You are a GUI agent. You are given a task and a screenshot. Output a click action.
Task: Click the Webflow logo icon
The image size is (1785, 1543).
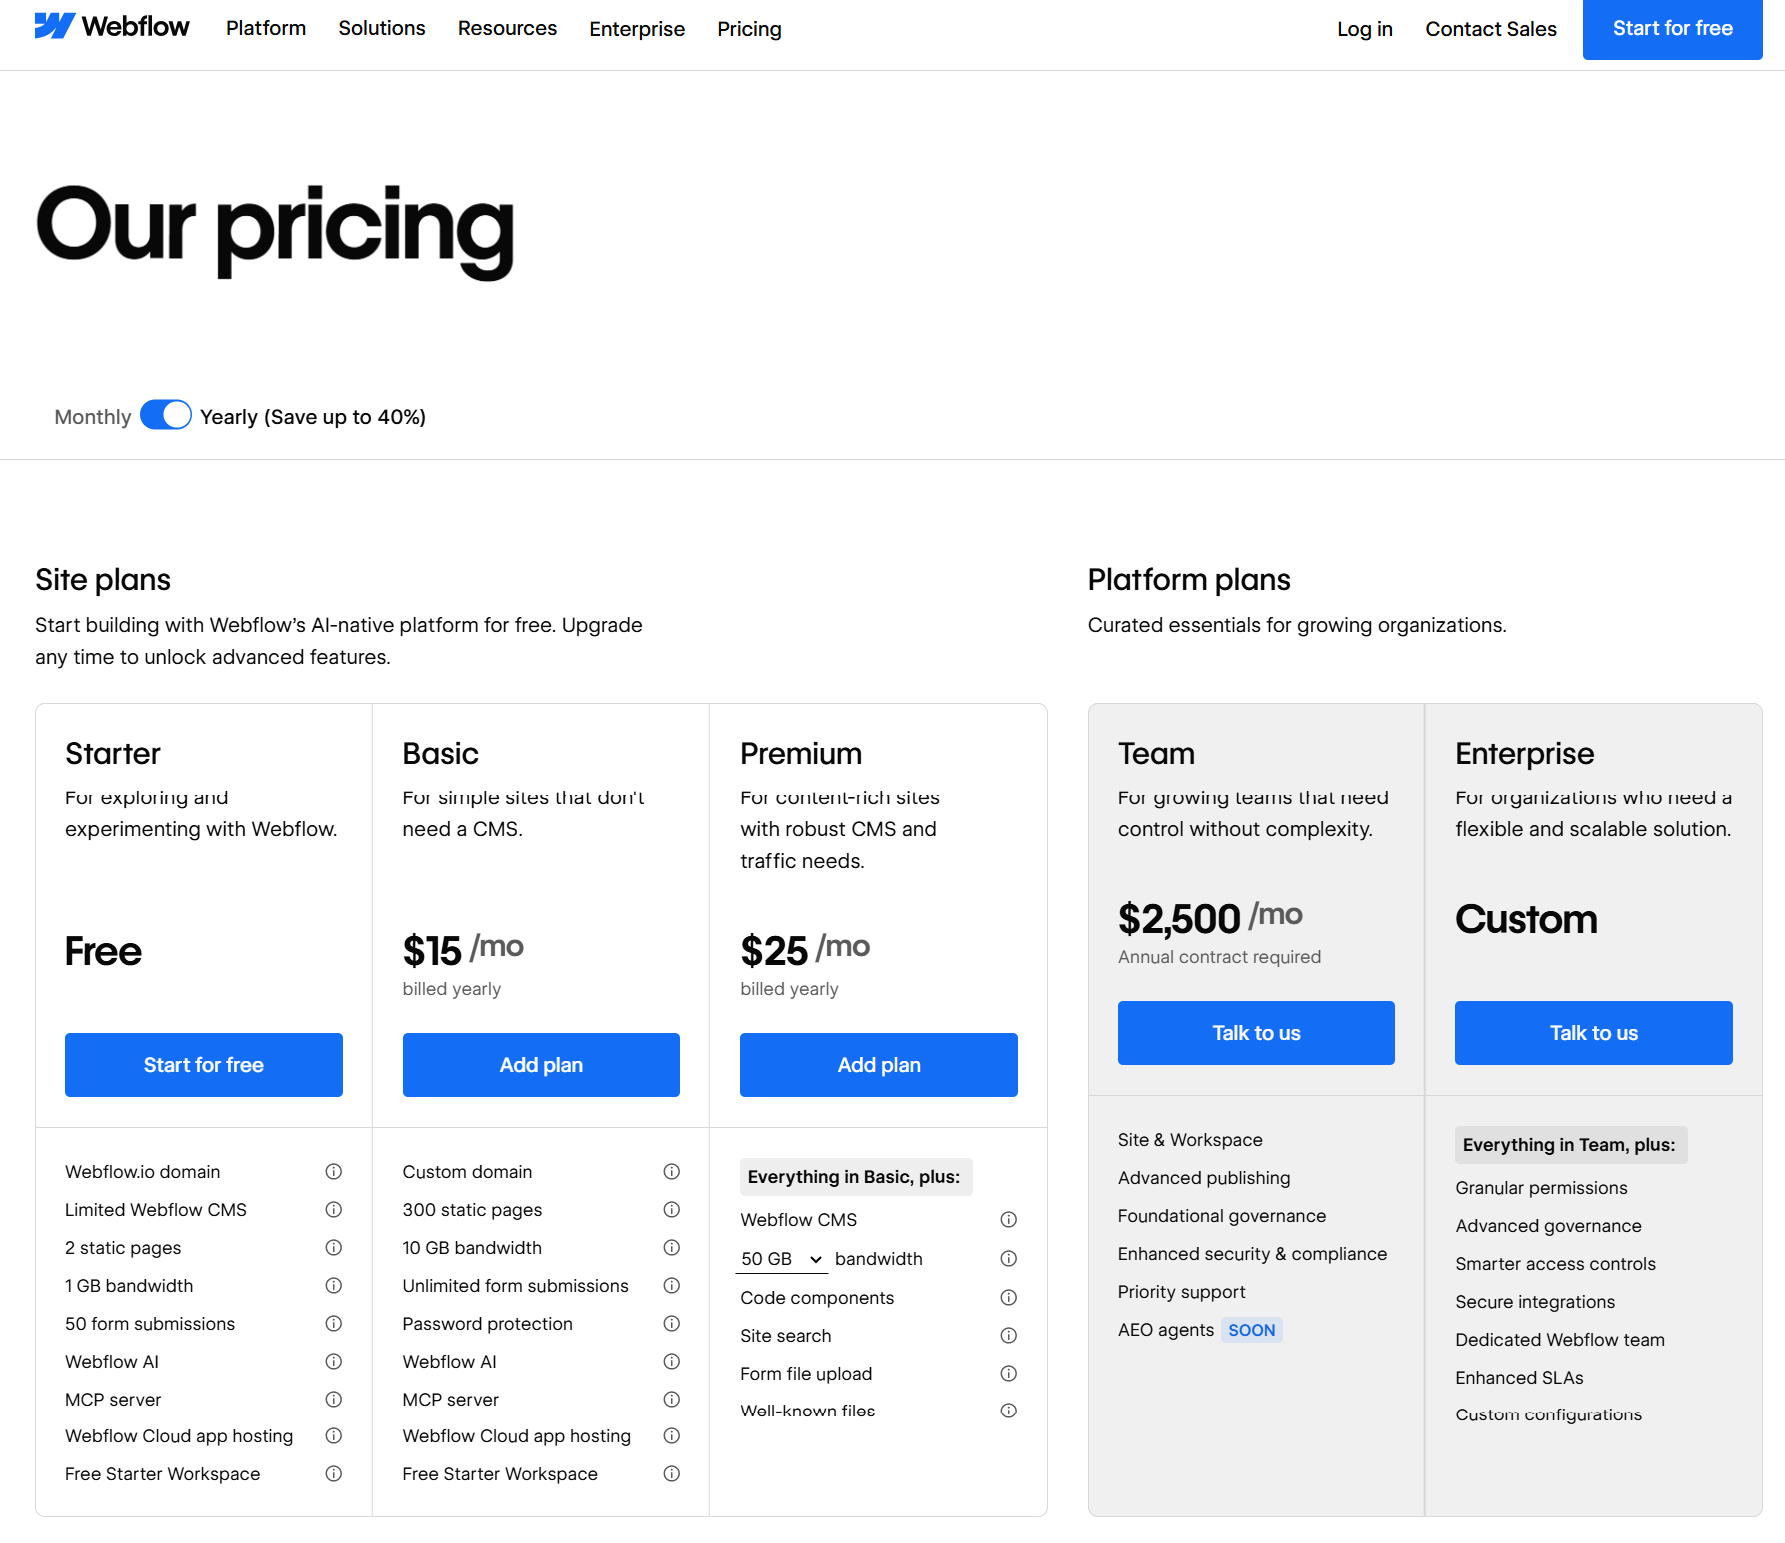click(x=55, y=26)
